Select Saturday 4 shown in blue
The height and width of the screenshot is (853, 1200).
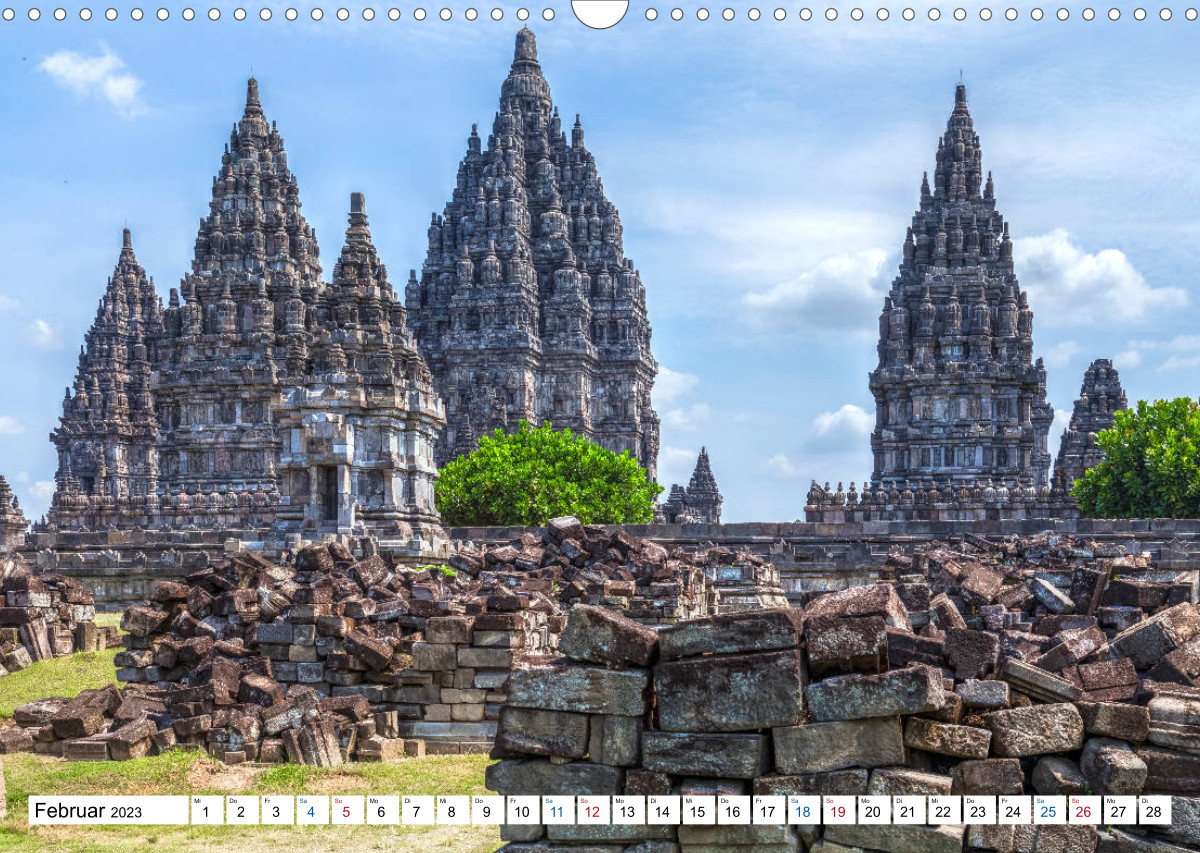click(310, 810)
